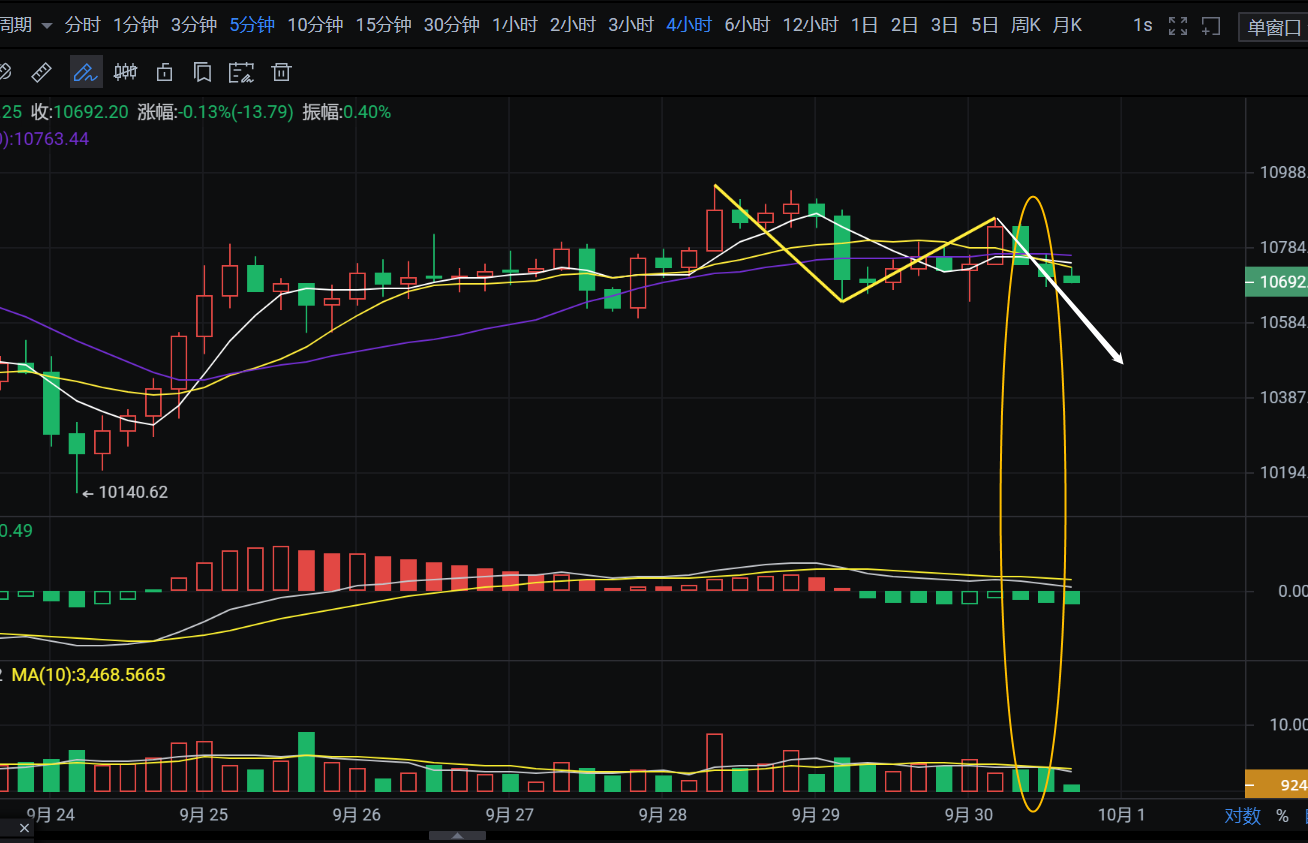1308x843 pixels.
Task: Activate the pen drawing tool
Action: click(x=84, y=72)
